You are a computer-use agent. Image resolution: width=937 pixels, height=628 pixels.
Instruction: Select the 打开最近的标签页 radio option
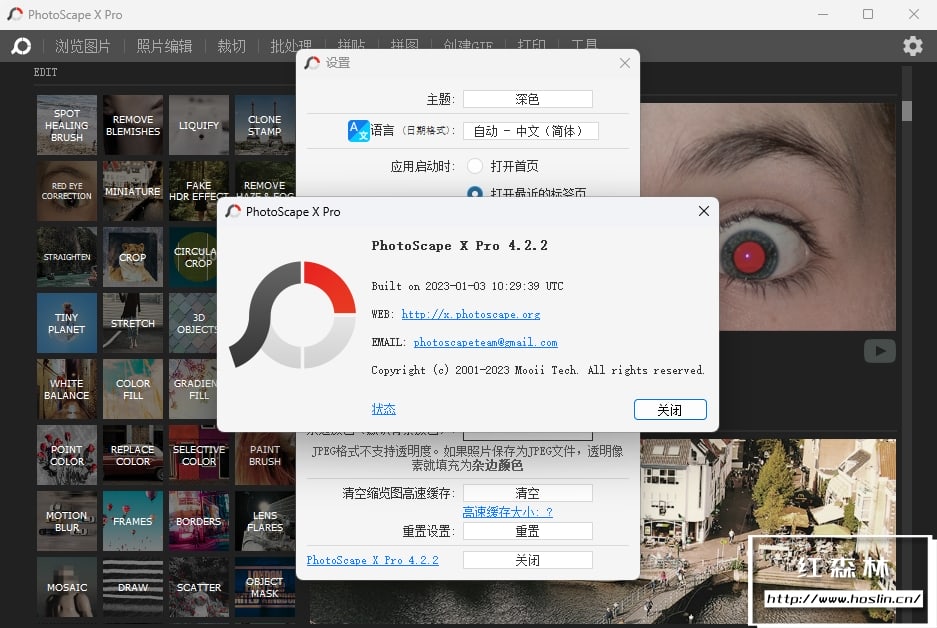pos(475,192)
